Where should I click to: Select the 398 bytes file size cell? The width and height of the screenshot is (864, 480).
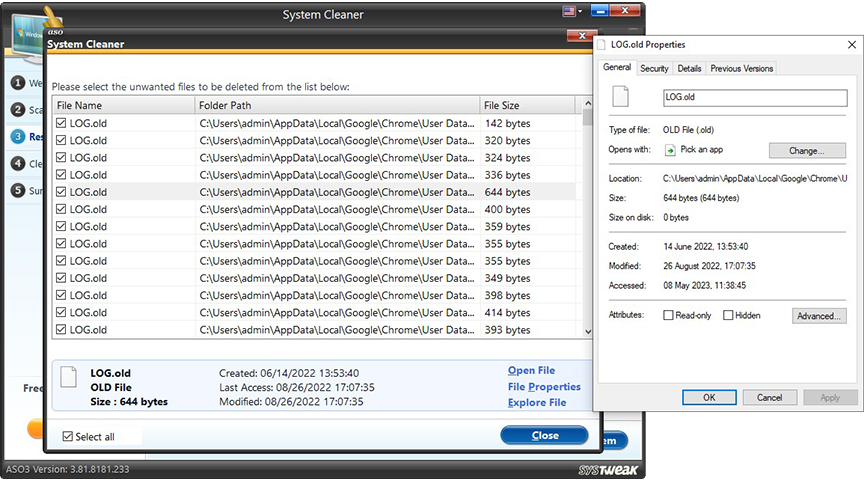507,295
